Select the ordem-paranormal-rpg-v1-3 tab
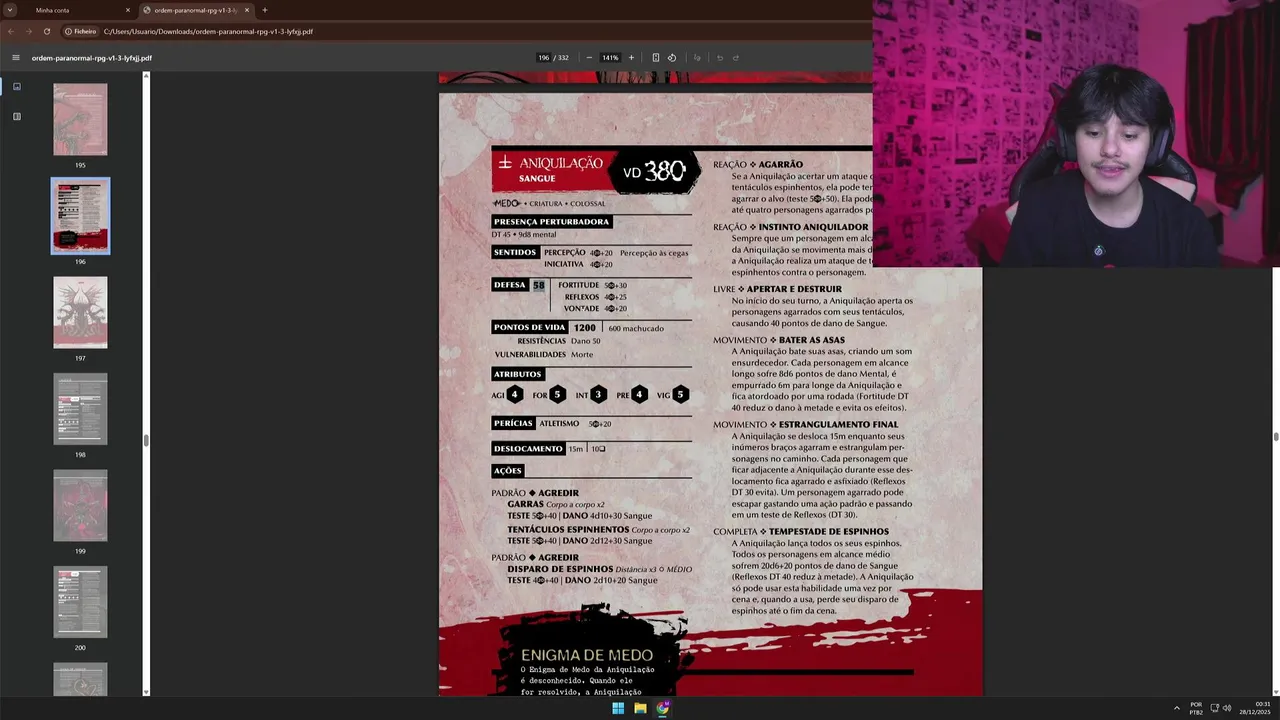This screenshot has width=1280, height=720. [x=195, y=10]
